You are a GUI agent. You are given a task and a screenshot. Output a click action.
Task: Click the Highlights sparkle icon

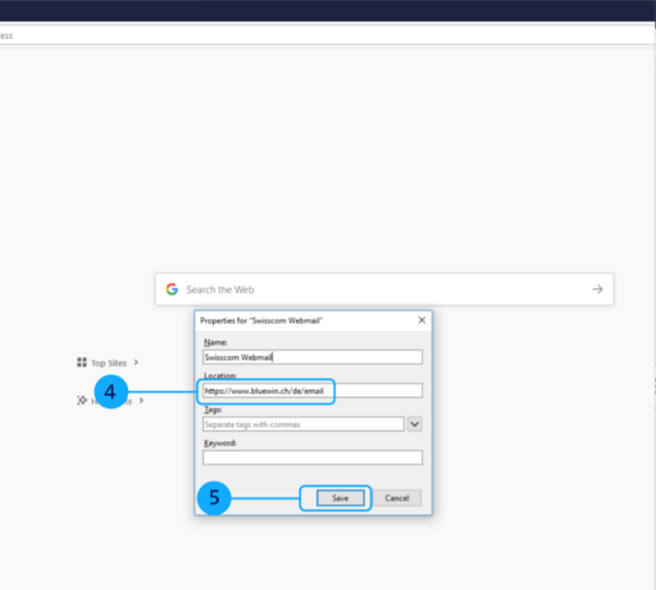click(x=82, y=400)
